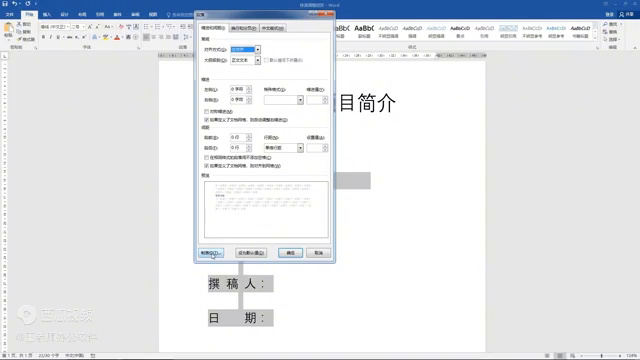640x360 pixels.
Task: Click spacing after value field
Action: [238, 148]
